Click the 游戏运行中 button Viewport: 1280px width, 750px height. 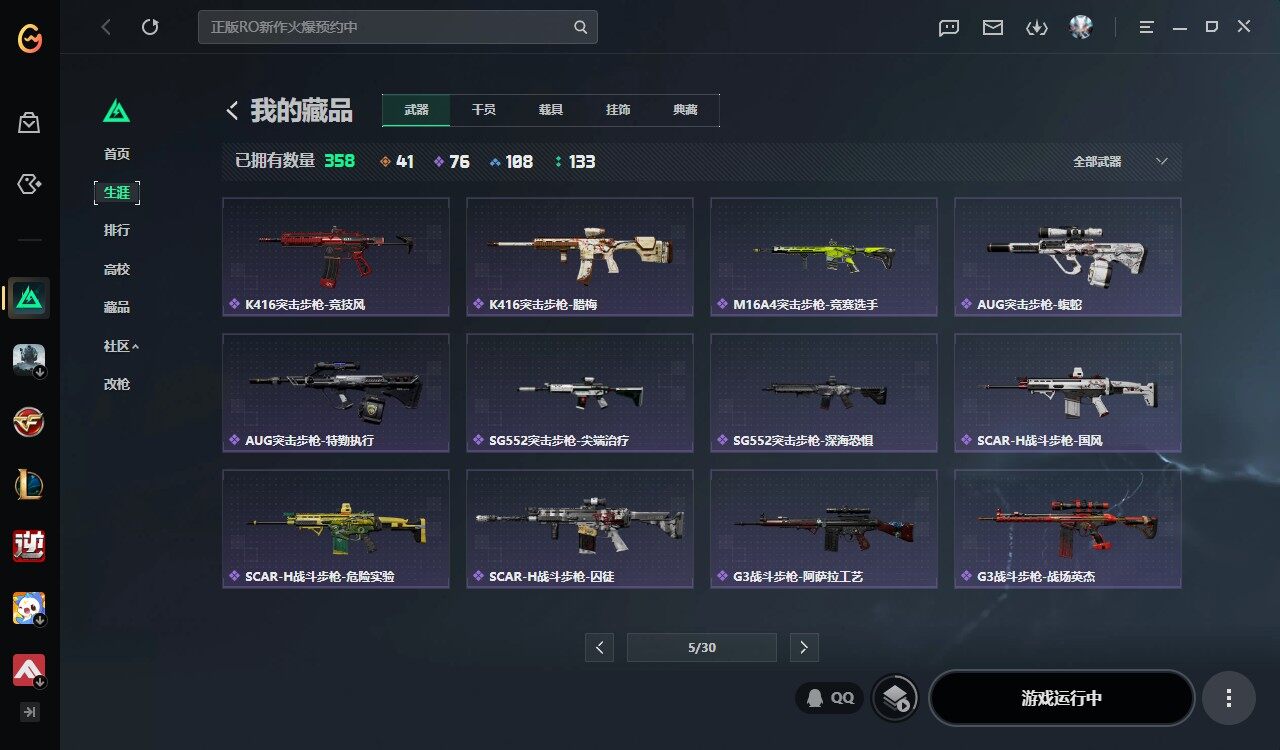[x=1062, y=698]
